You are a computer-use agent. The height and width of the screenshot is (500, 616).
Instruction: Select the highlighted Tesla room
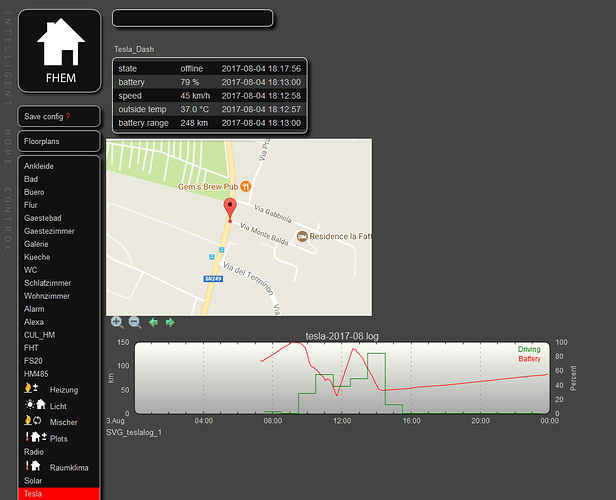[x=33, y=494]
